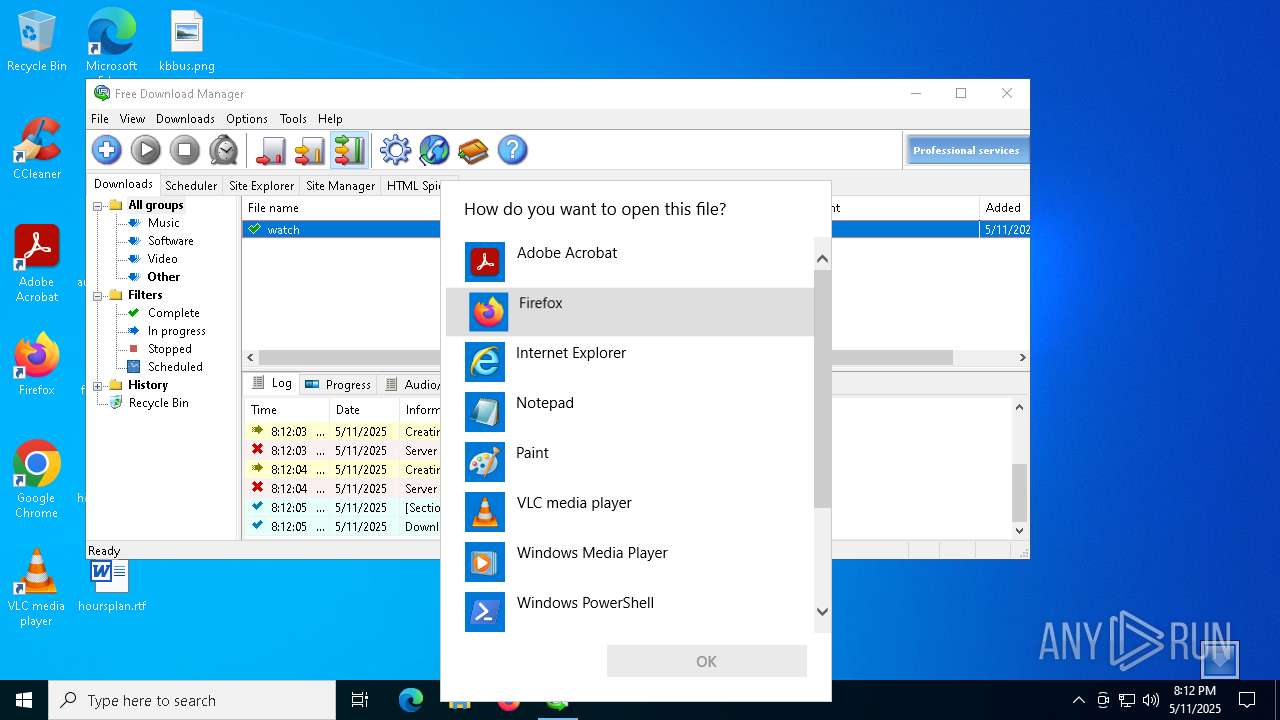
Task: Open the schedule clock toolbar icon
Action: click(224, 150)
